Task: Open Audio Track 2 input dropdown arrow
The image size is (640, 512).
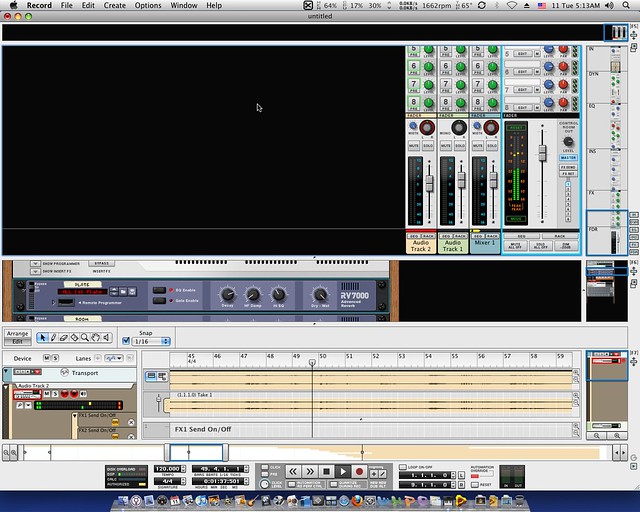Action: pyautogui.click(x=28, y=405)
